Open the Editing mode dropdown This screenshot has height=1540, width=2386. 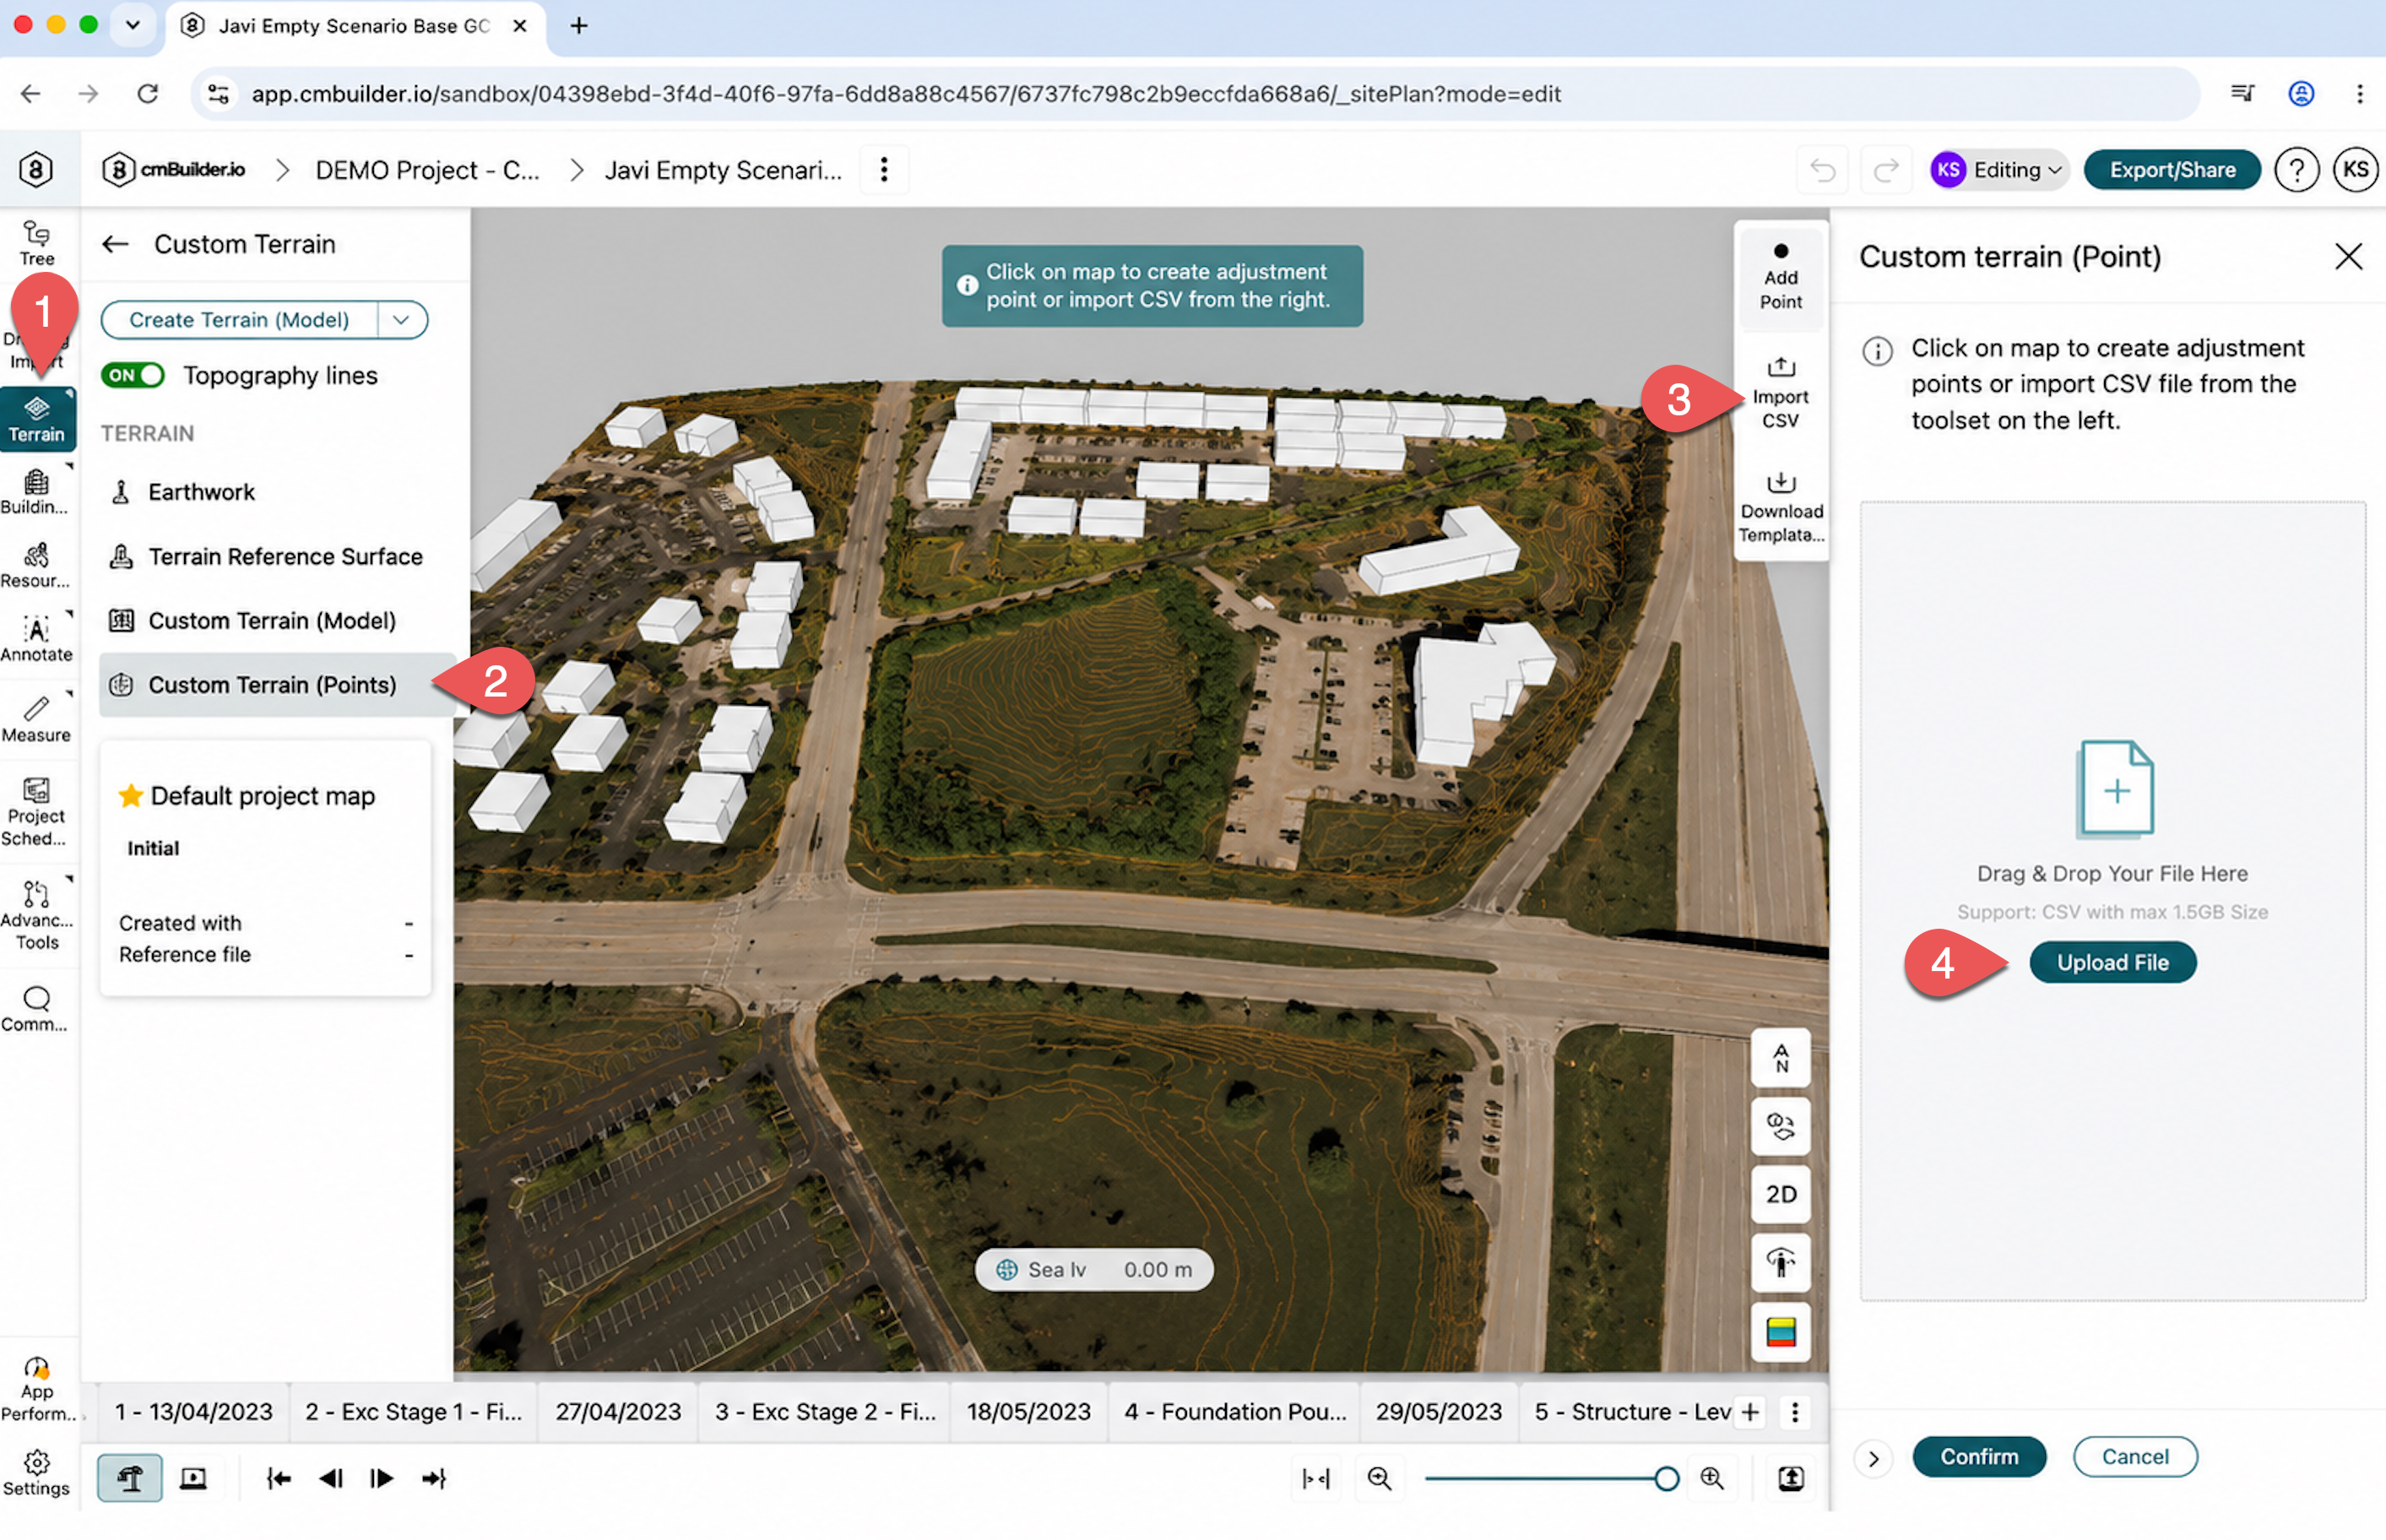pyautogui.click(x=1999, y=170)
